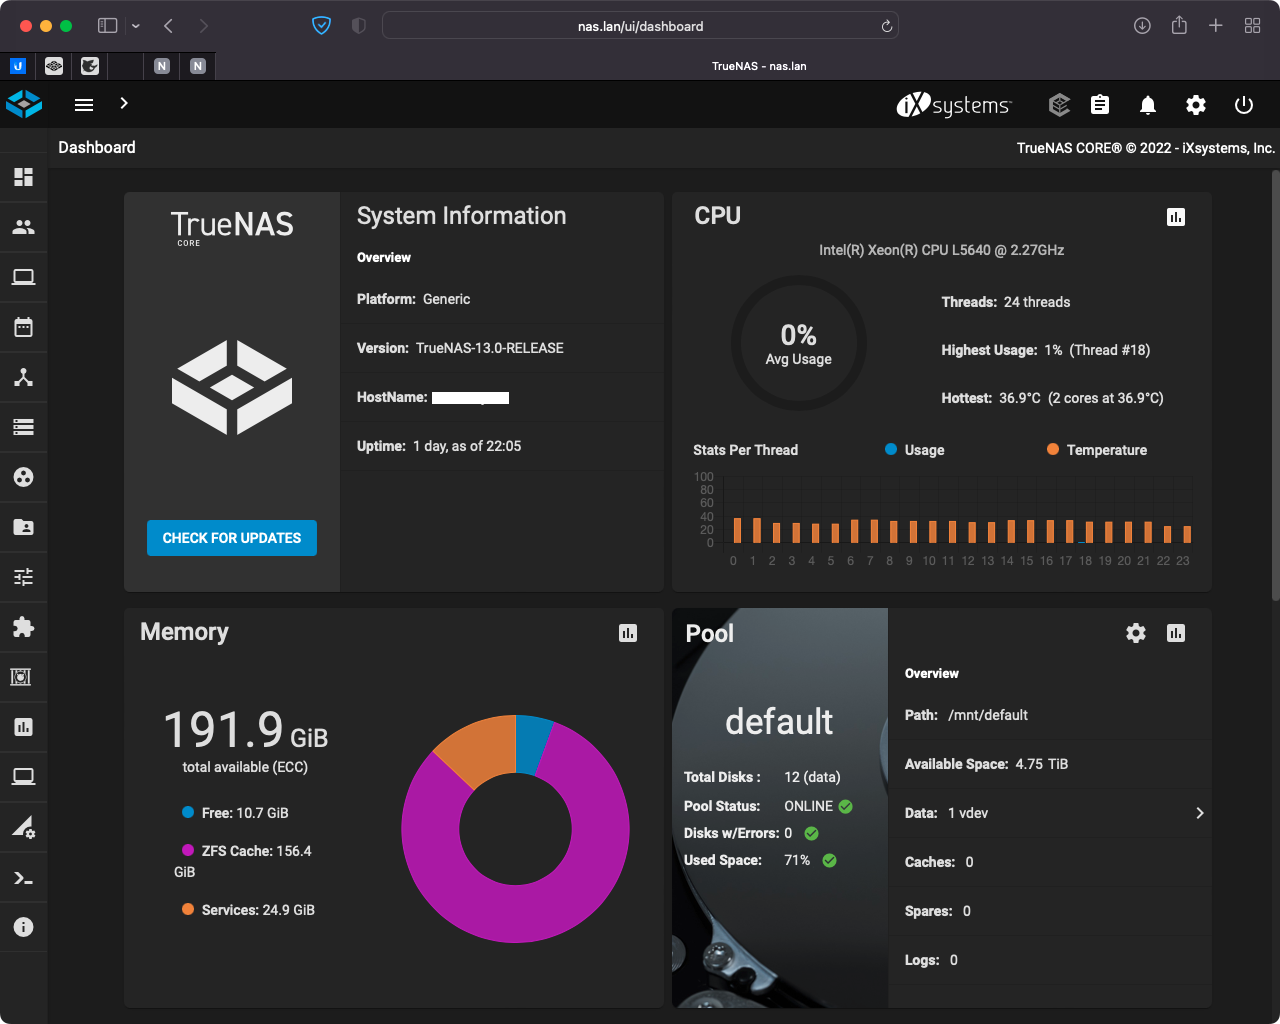Click the Available Space 4.75 TiB text

click(x=986, y=764)
